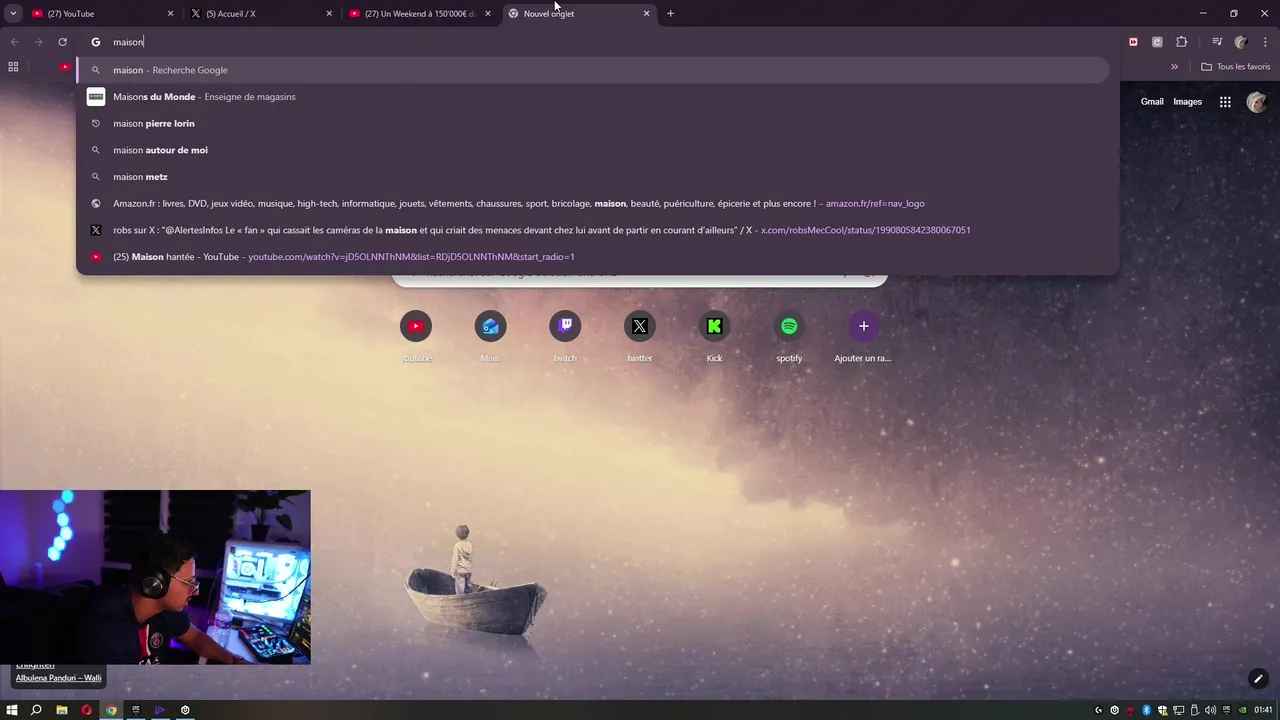Switch to the Un Weekend à 150'000€ tab
1280x720 pixels.
[x=420, y=14]
